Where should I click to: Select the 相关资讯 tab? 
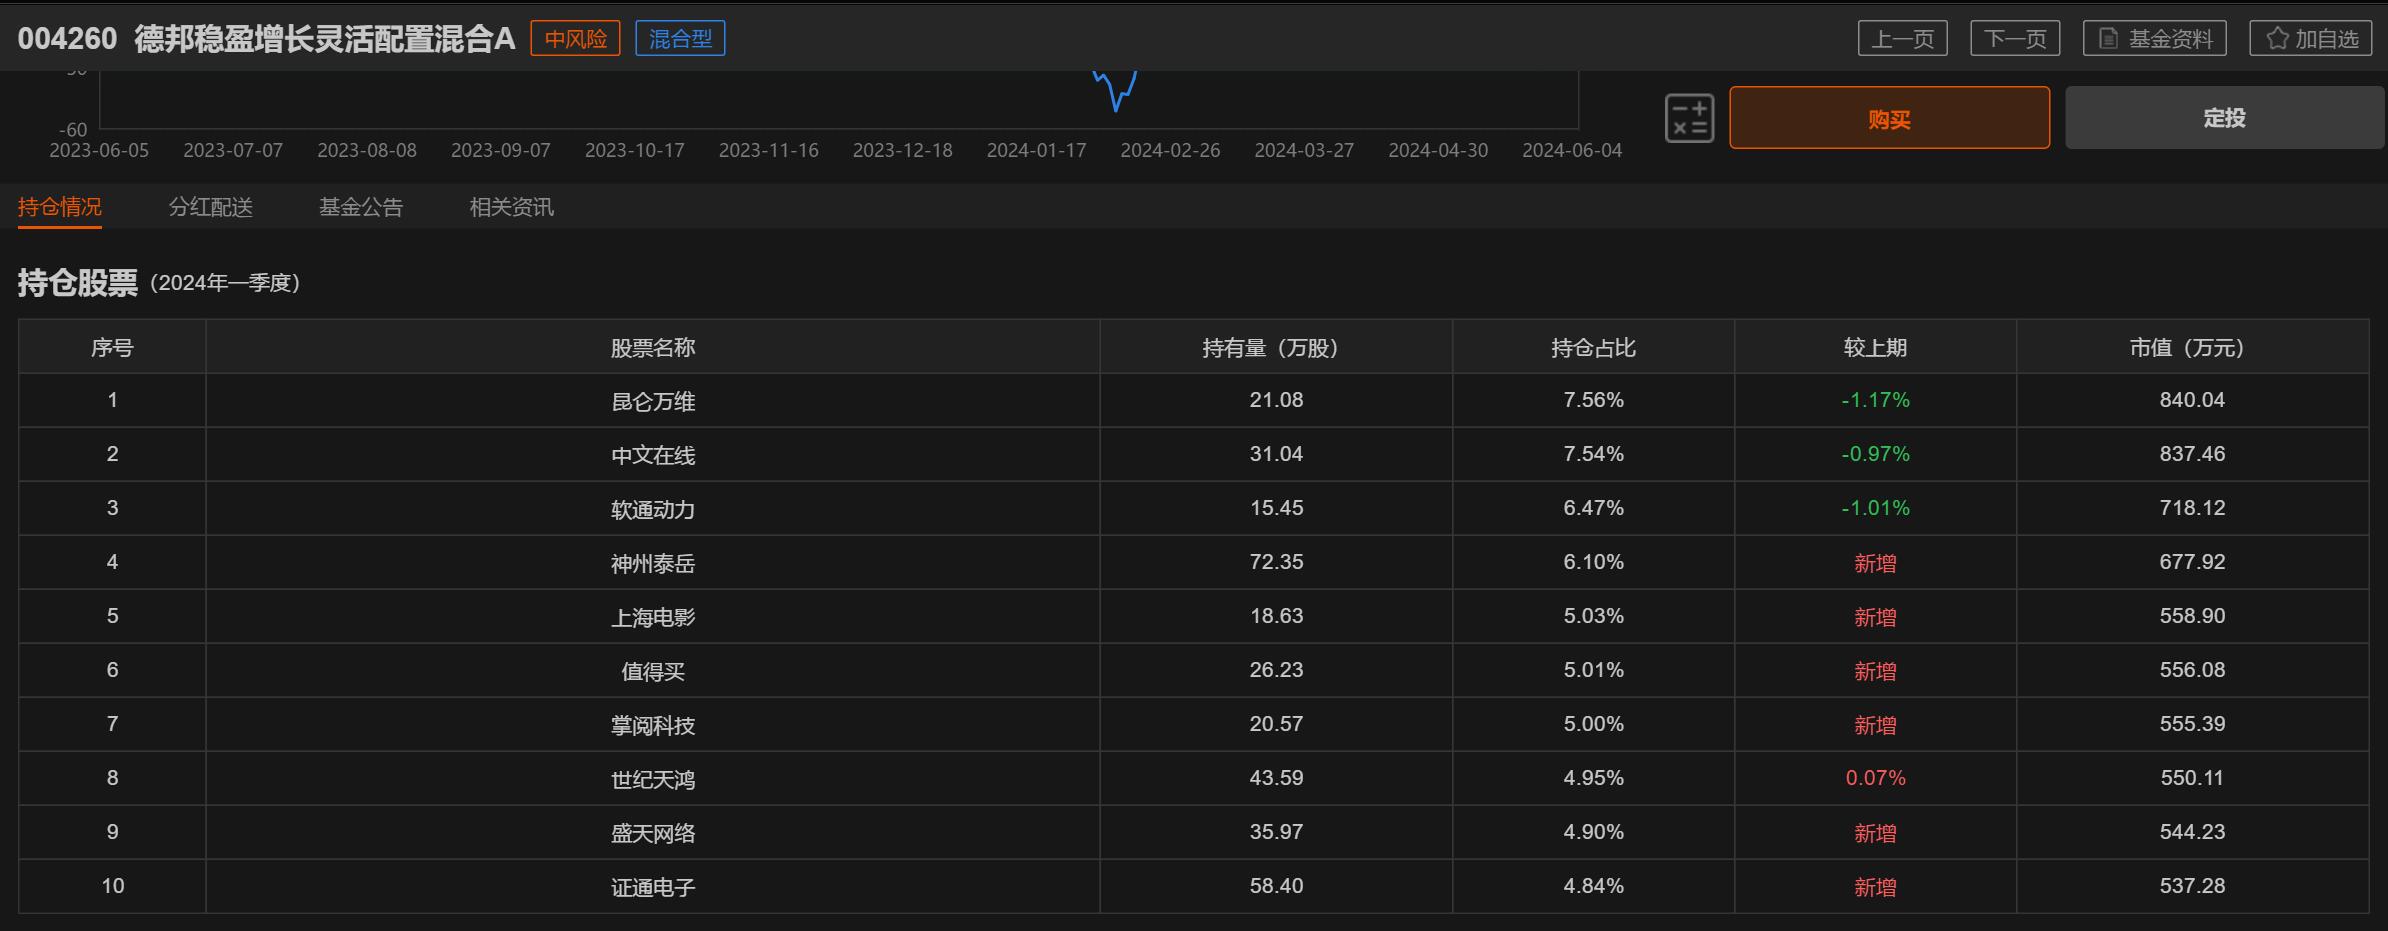tap(511, 207)
